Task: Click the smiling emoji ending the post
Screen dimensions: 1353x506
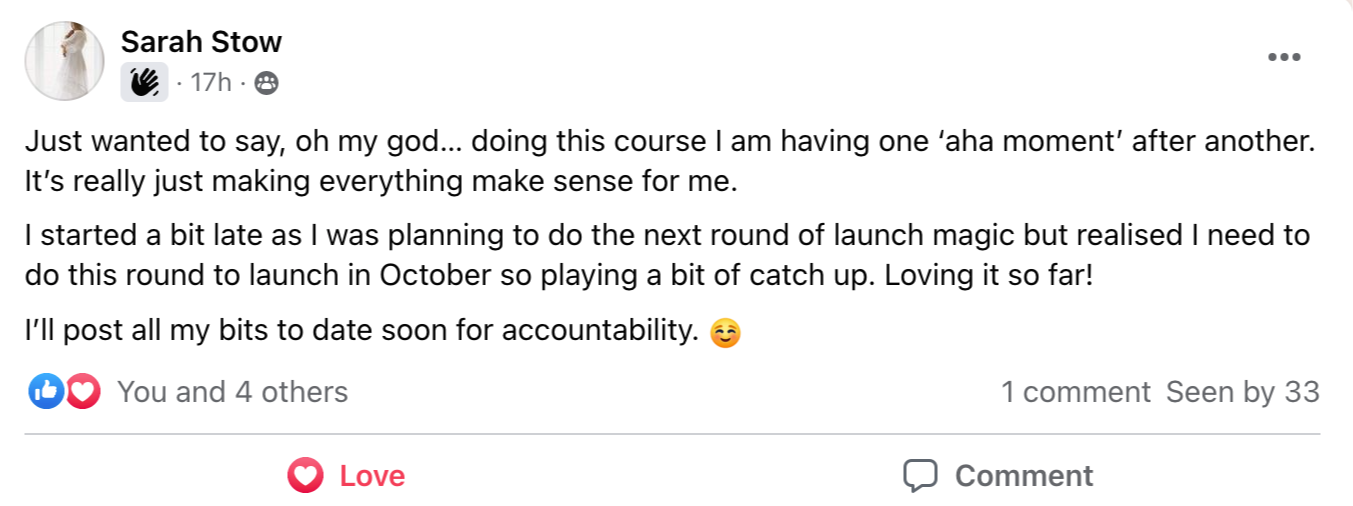Action: [x=725, y=332]
